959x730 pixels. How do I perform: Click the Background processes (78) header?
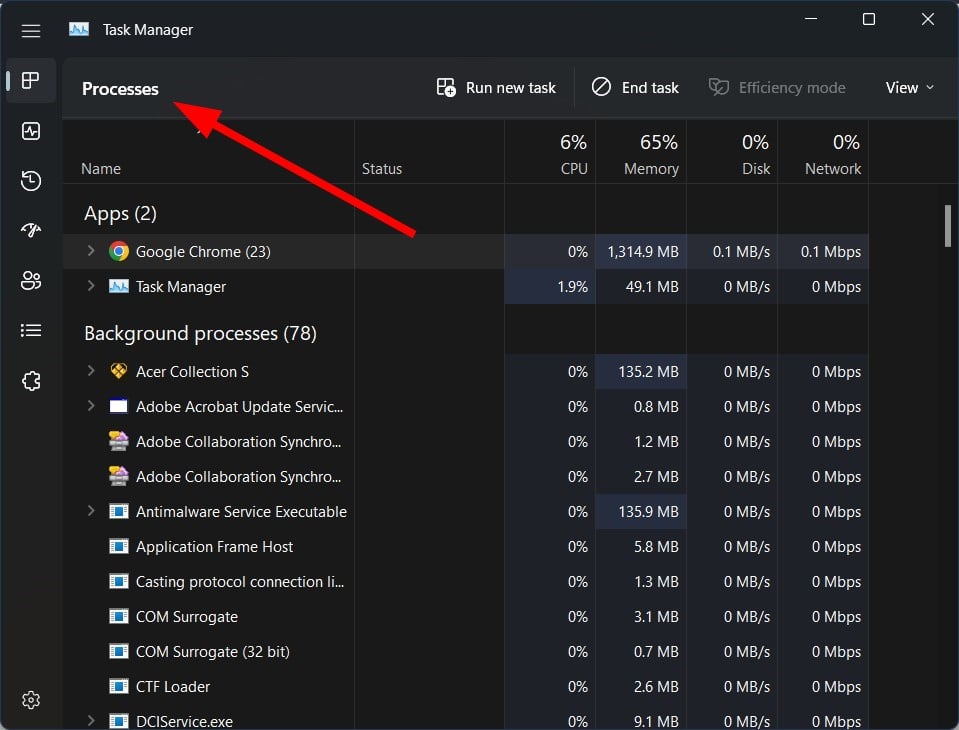(x=201, y=334)
